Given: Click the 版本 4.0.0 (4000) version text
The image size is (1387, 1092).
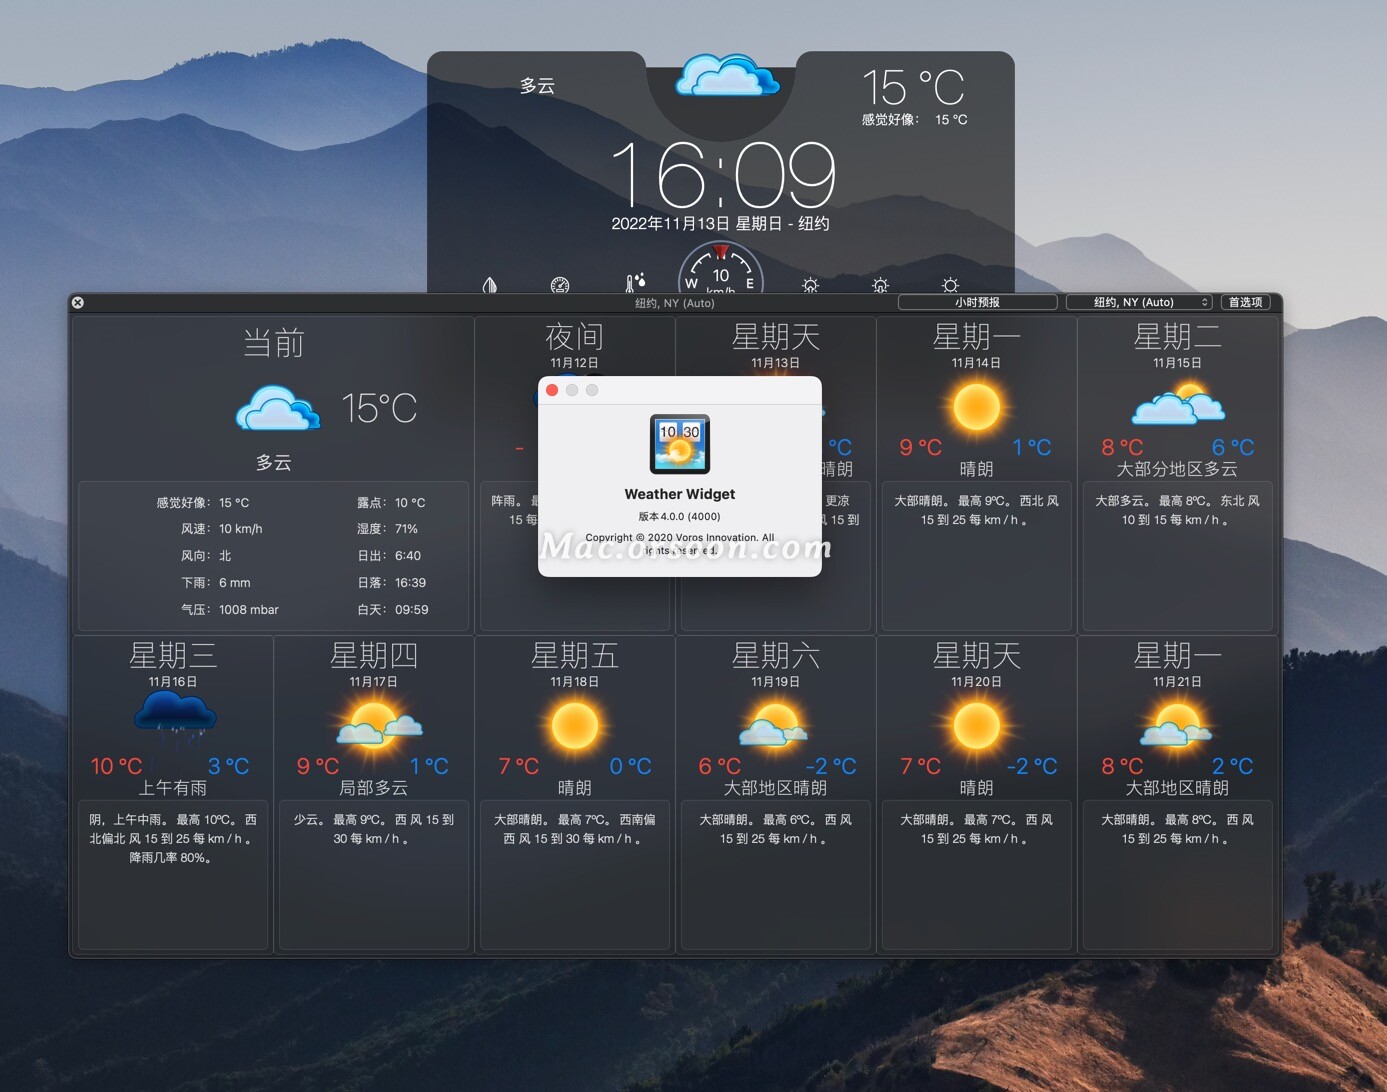Looking at the screenshot, I should tap(680, 517).
